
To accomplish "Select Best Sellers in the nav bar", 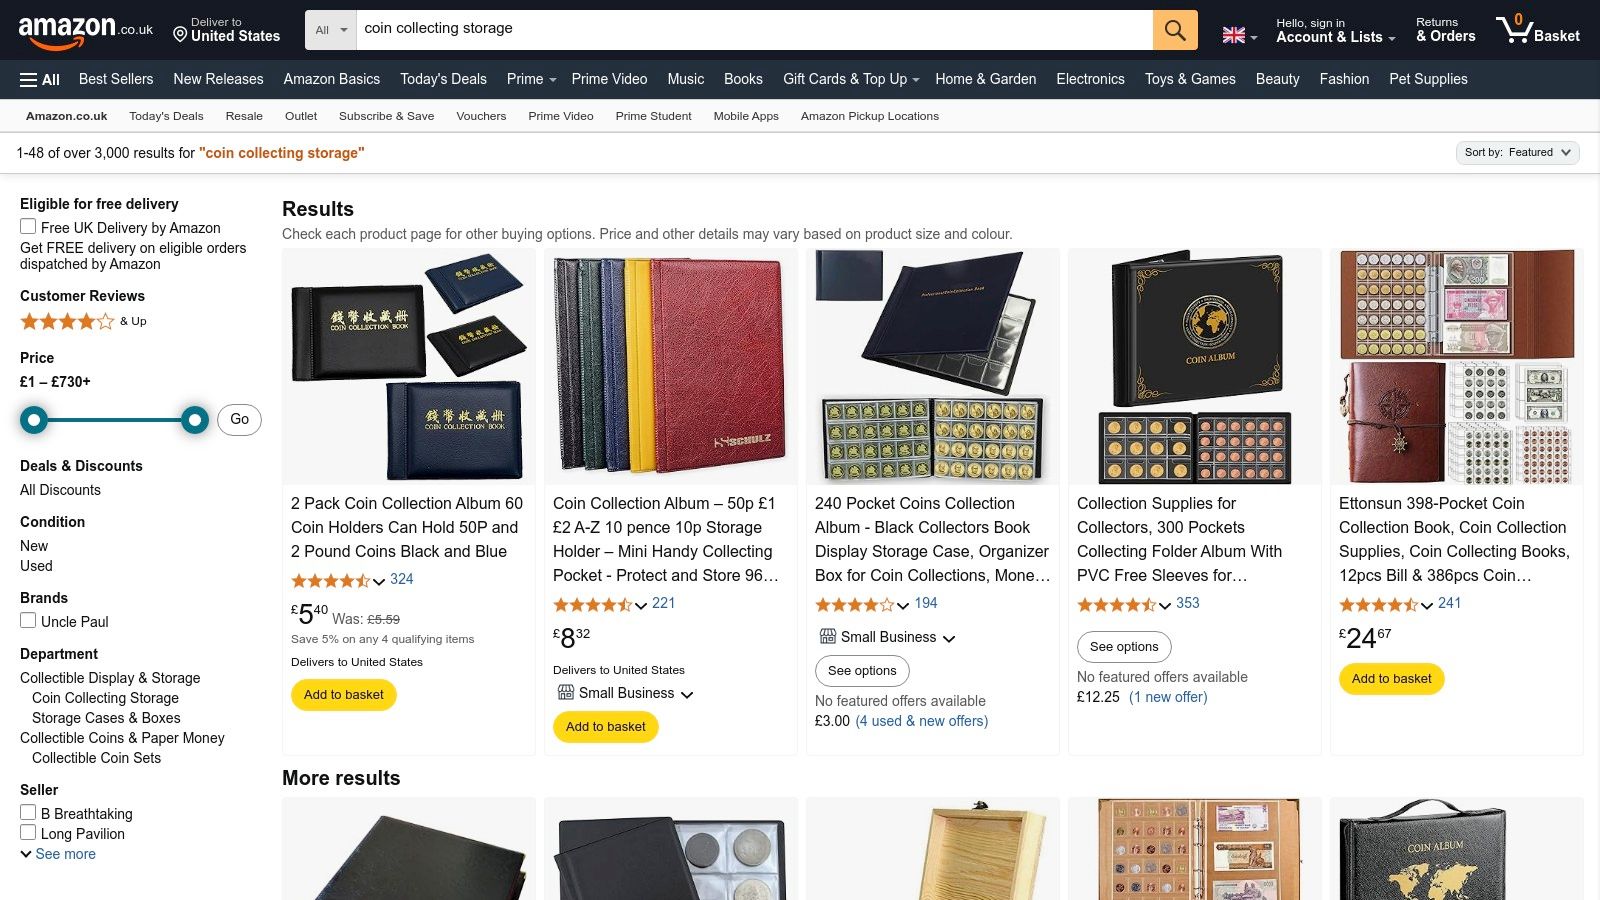I will coord(116,79).
